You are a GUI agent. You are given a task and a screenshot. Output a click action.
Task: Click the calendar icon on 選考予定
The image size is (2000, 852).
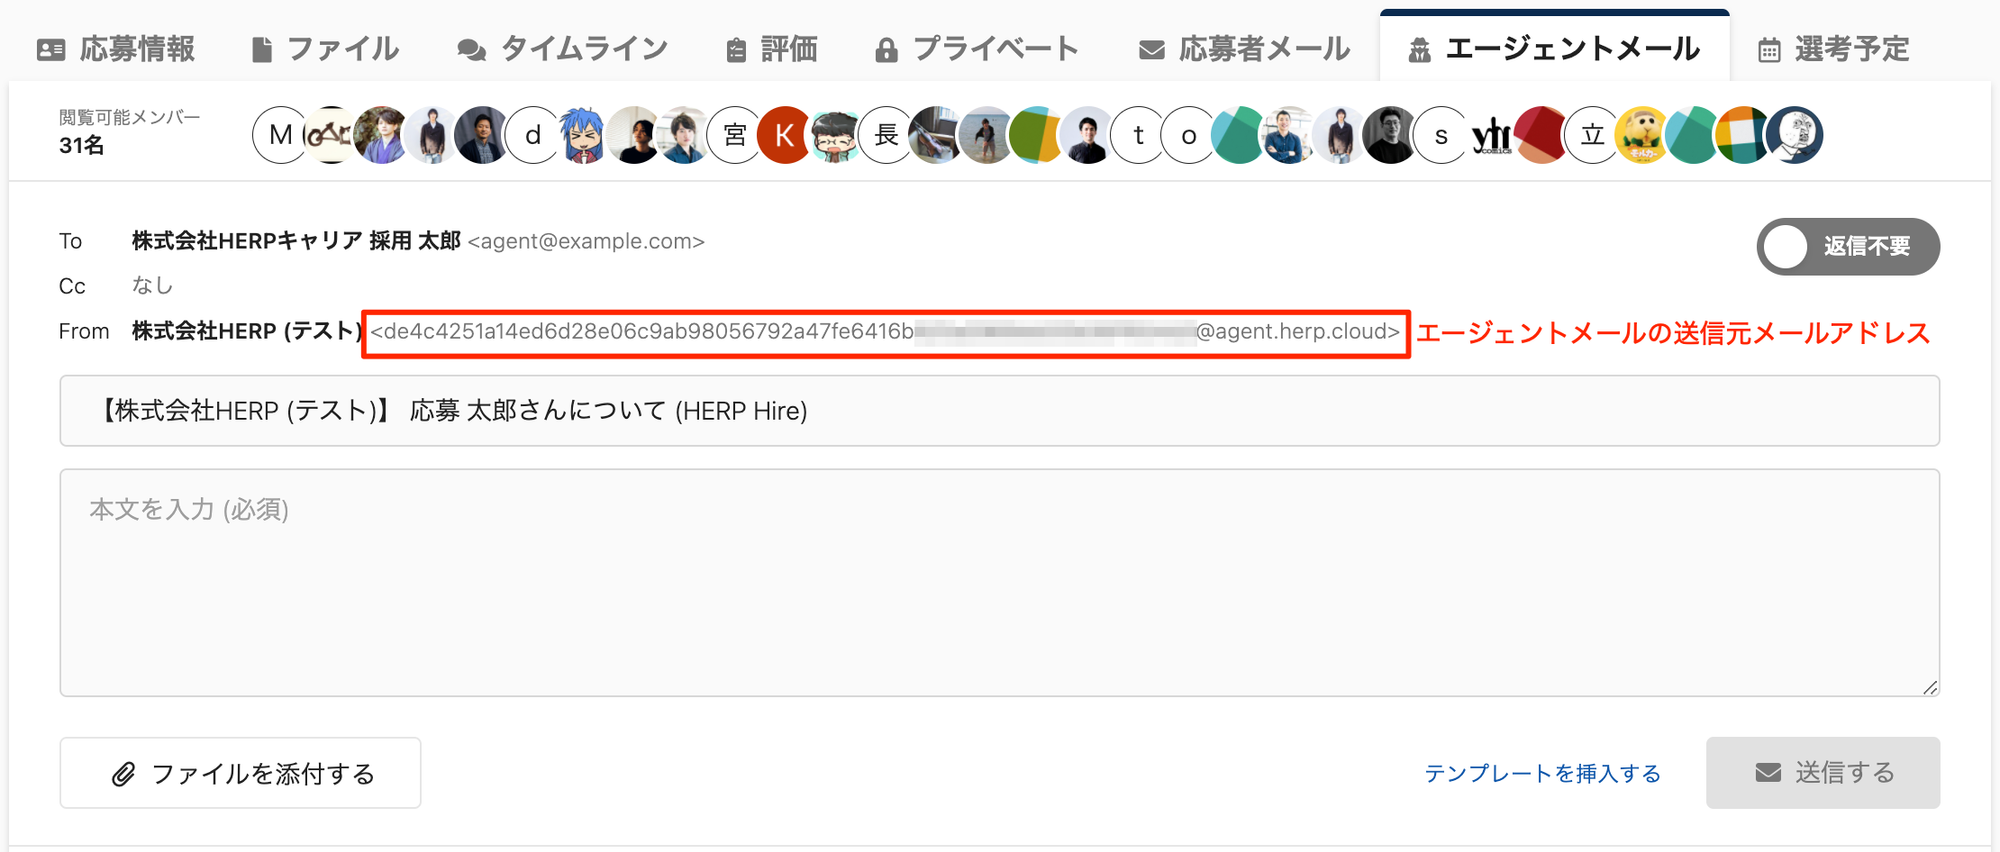(1769, 50)
